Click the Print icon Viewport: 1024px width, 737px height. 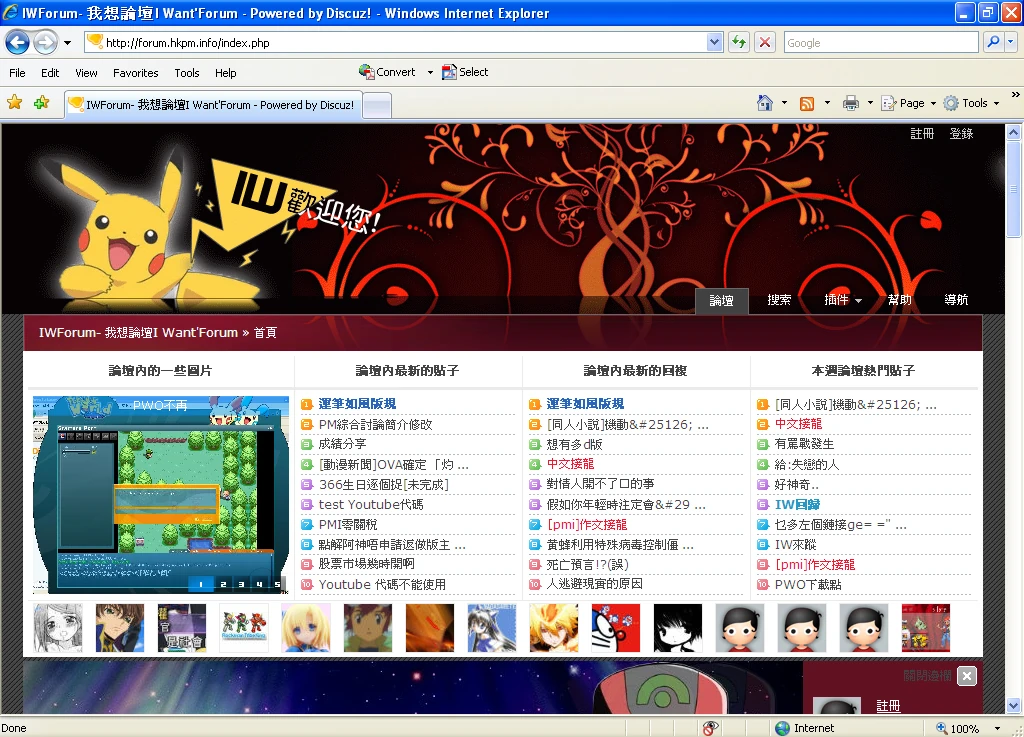[850, 103]
